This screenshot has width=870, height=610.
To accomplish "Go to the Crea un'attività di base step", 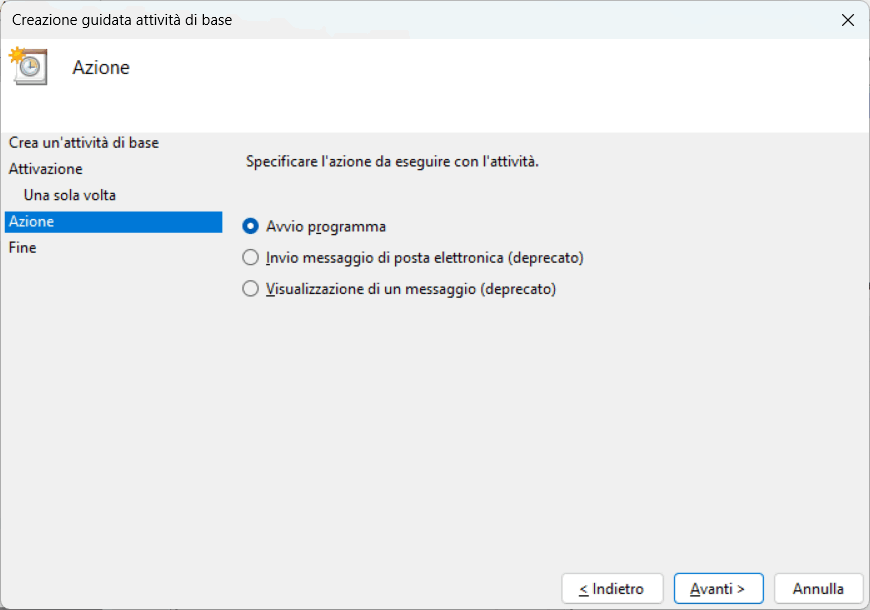I will [x=84, y=143].
